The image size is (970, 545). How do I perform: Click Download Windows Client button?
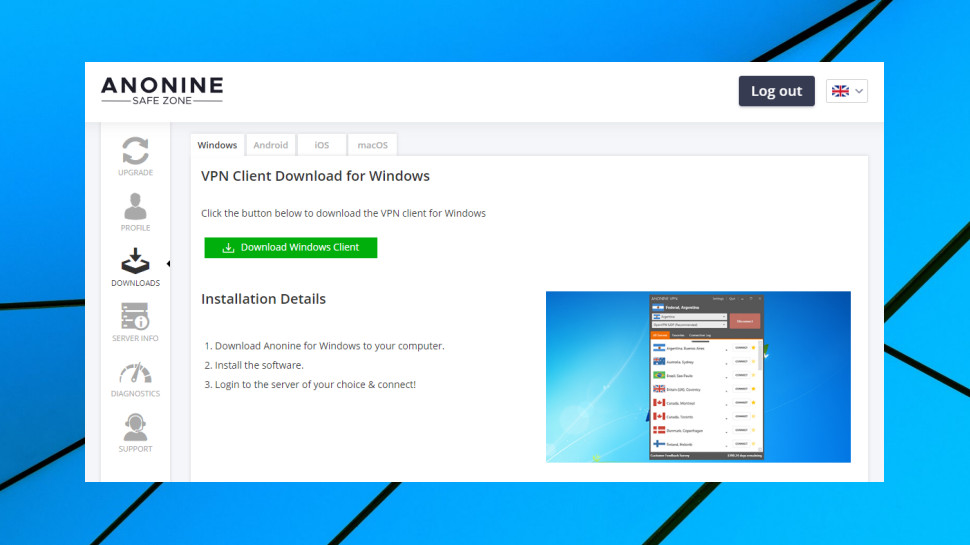coord(291,247)
